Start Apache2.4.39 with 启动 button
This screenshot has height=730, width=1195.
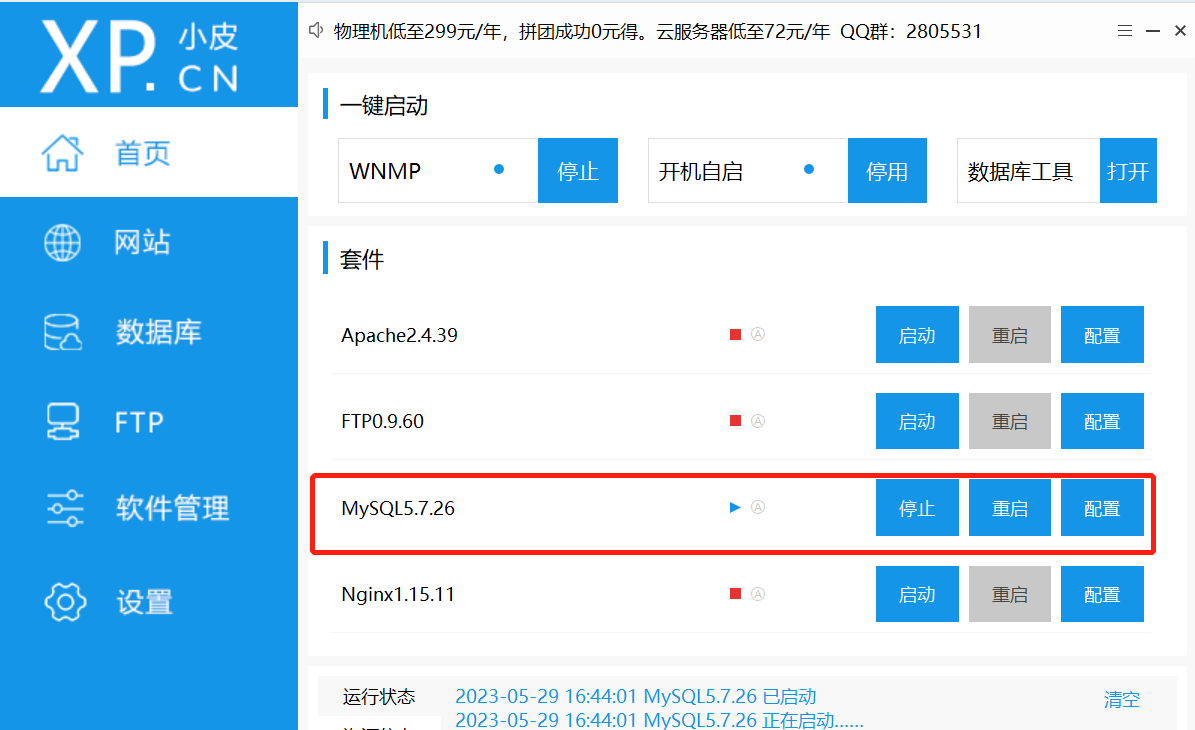(x=917, y=335)
